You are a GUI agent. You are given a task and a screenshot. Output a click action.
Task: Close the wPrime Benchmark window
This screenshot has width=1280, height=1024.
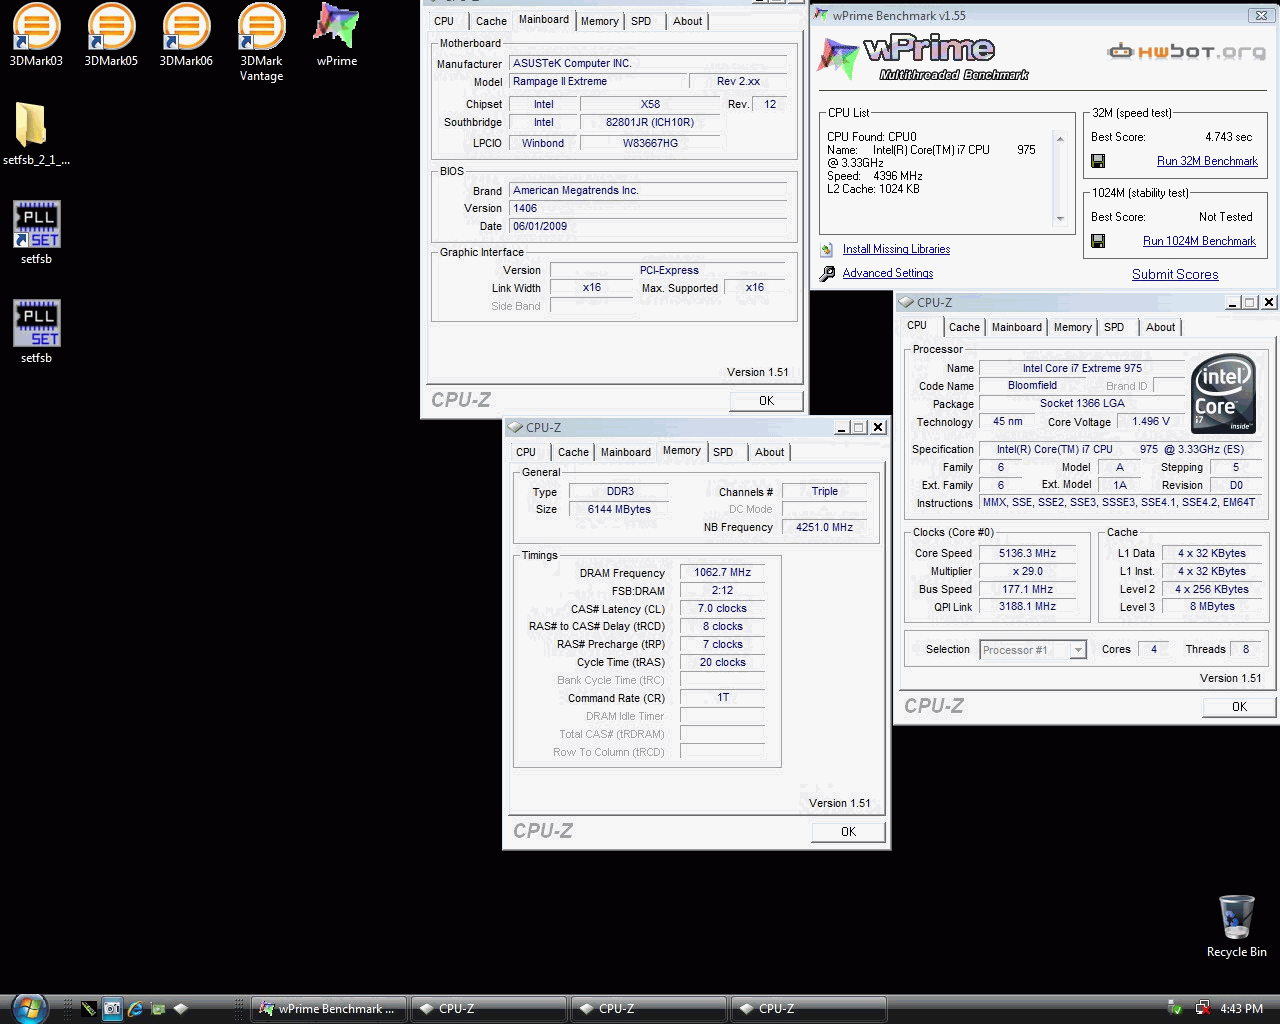[1261, 15]
